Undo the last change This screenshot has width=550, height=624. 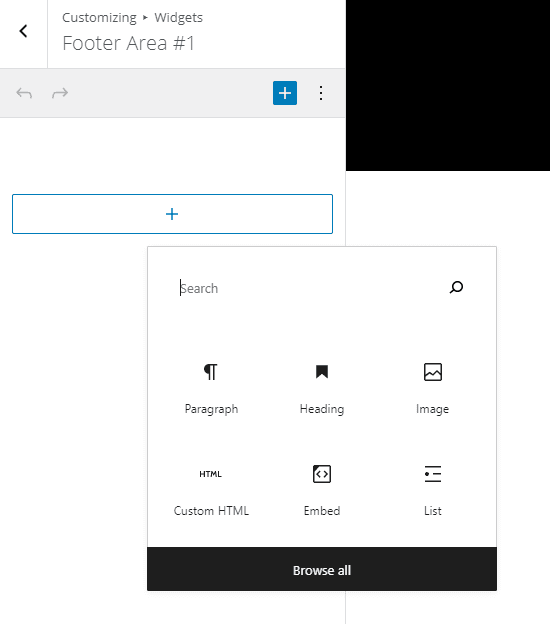(24, 93)
